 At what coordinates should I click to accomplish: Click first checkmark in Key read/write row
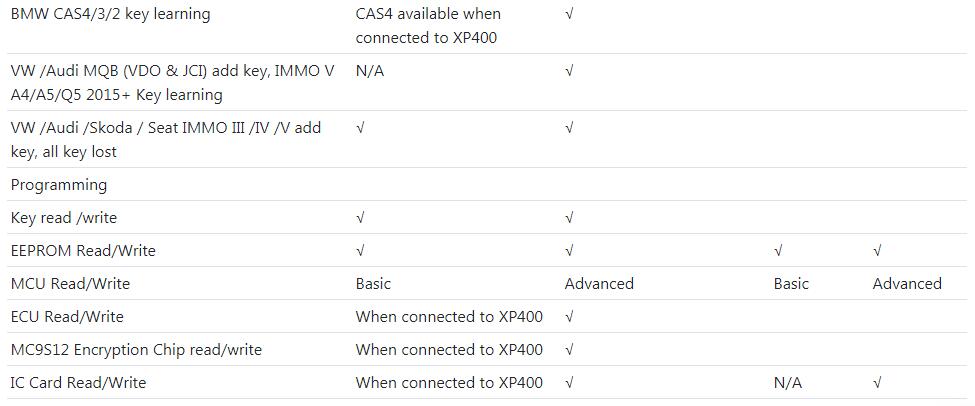[359, 218]
